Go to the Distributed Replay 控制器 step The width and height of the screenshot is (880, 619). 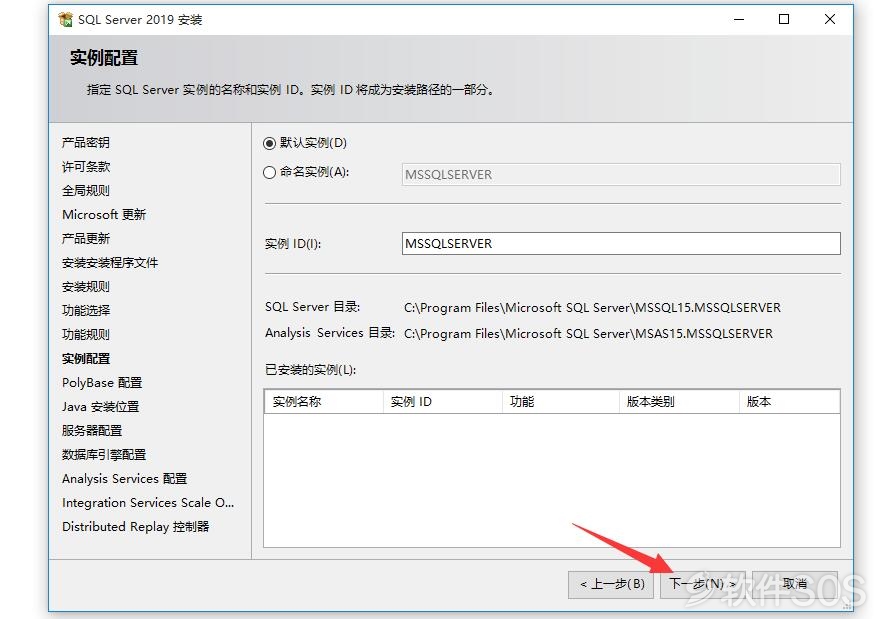click(x=136, y=527)
